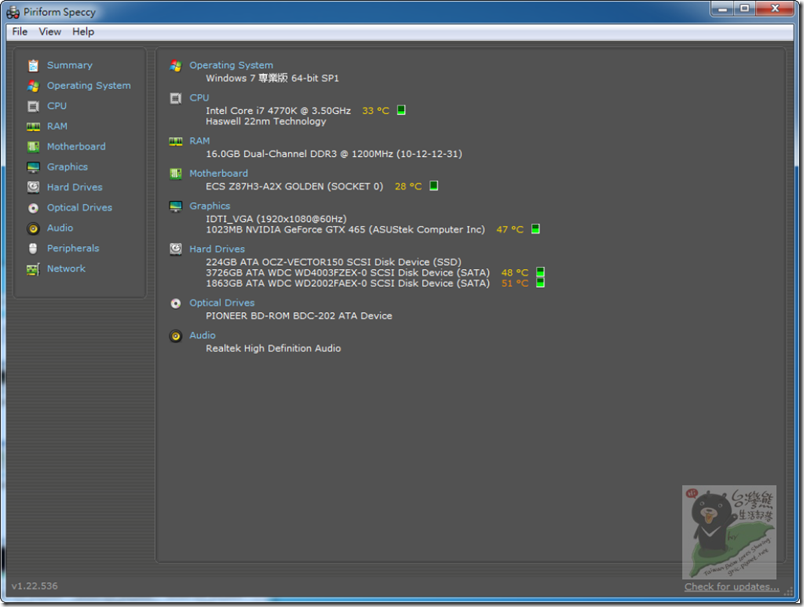Go to Summary in the sidebar

click(x=70, y=66)
